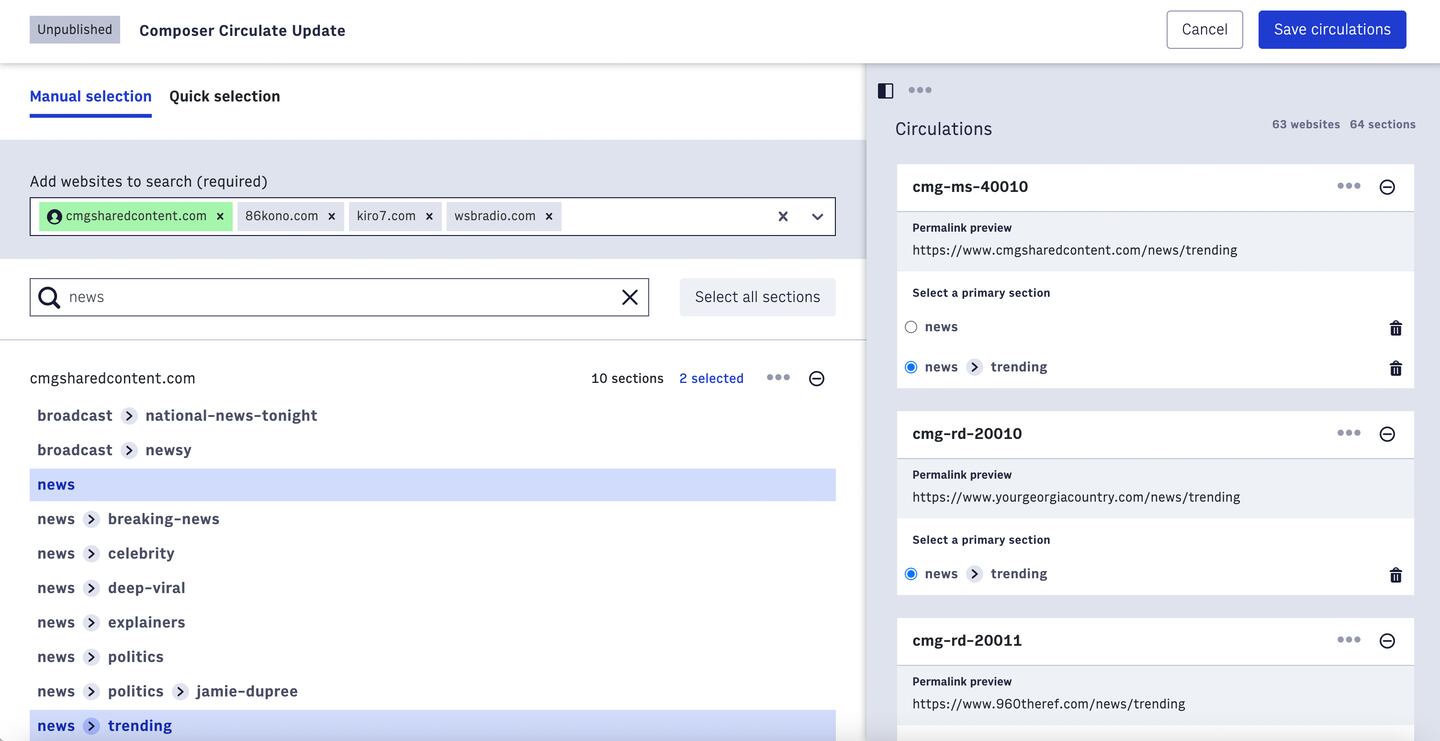The width and height of the screenshot is (1440, 741).
Task: Open more options for cmg-rd-20010
Action: click(1348, 433)
